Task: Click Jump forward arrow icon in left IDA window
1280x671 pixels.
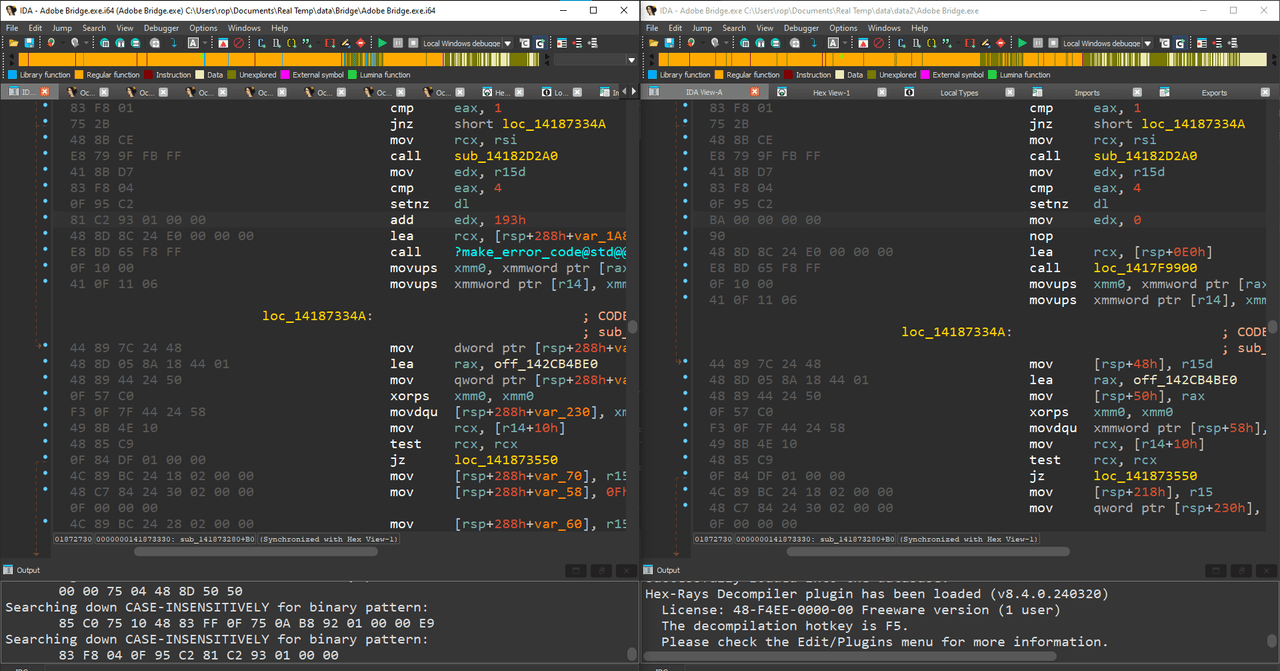Action: pyautogui.click(x=75, y=43)
